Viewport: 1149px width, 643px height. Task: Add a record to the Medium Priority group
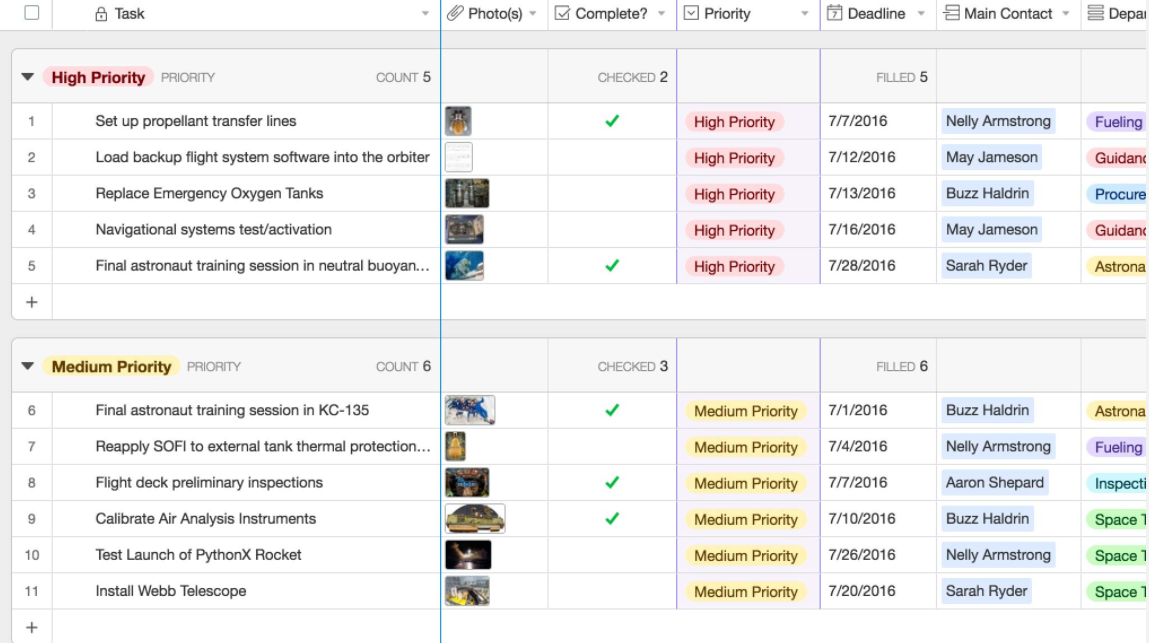(32, 627)
